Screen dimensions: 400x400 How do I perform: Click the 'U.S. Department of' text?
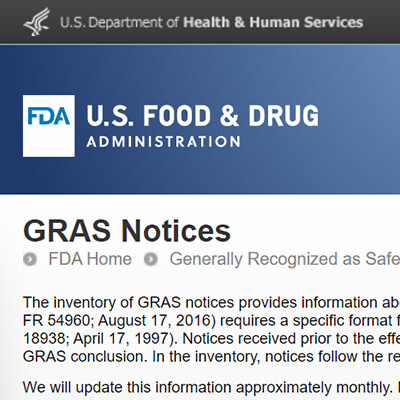[120, 23]
